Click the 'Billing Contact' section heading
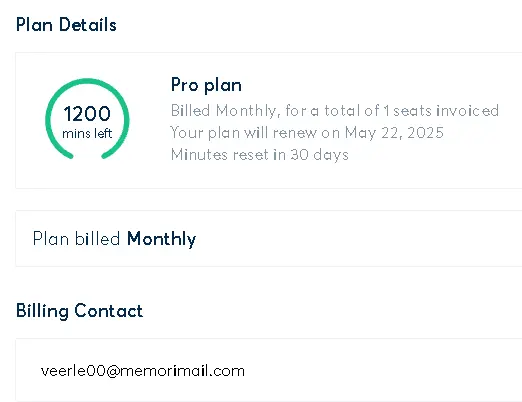522x402 pixels. [79, 311]
